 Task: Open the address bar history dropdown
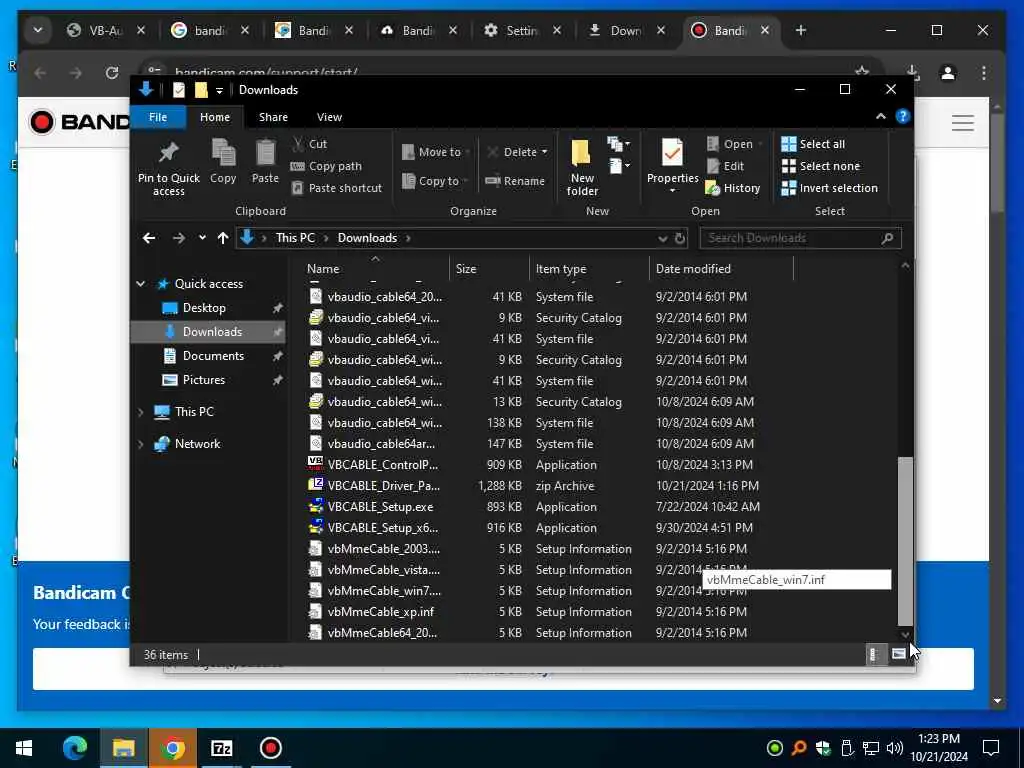pyautogui.click(x=662, y=238)
